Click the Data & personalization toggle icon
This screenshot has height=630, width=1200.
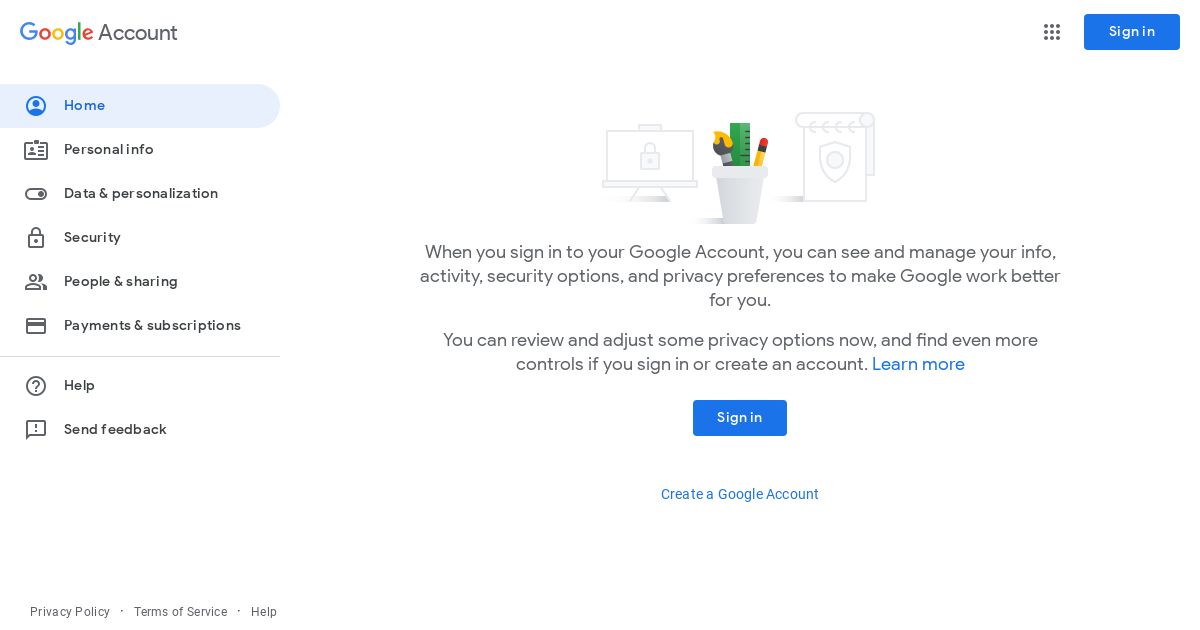pos(36,194)
